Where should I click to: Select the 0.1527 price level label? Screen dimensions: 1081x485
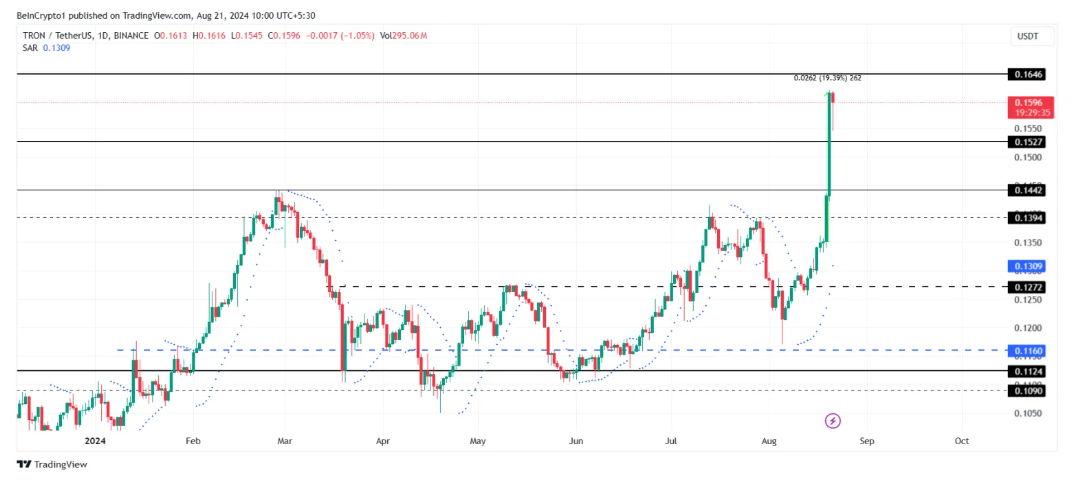tap(1028, 142)
